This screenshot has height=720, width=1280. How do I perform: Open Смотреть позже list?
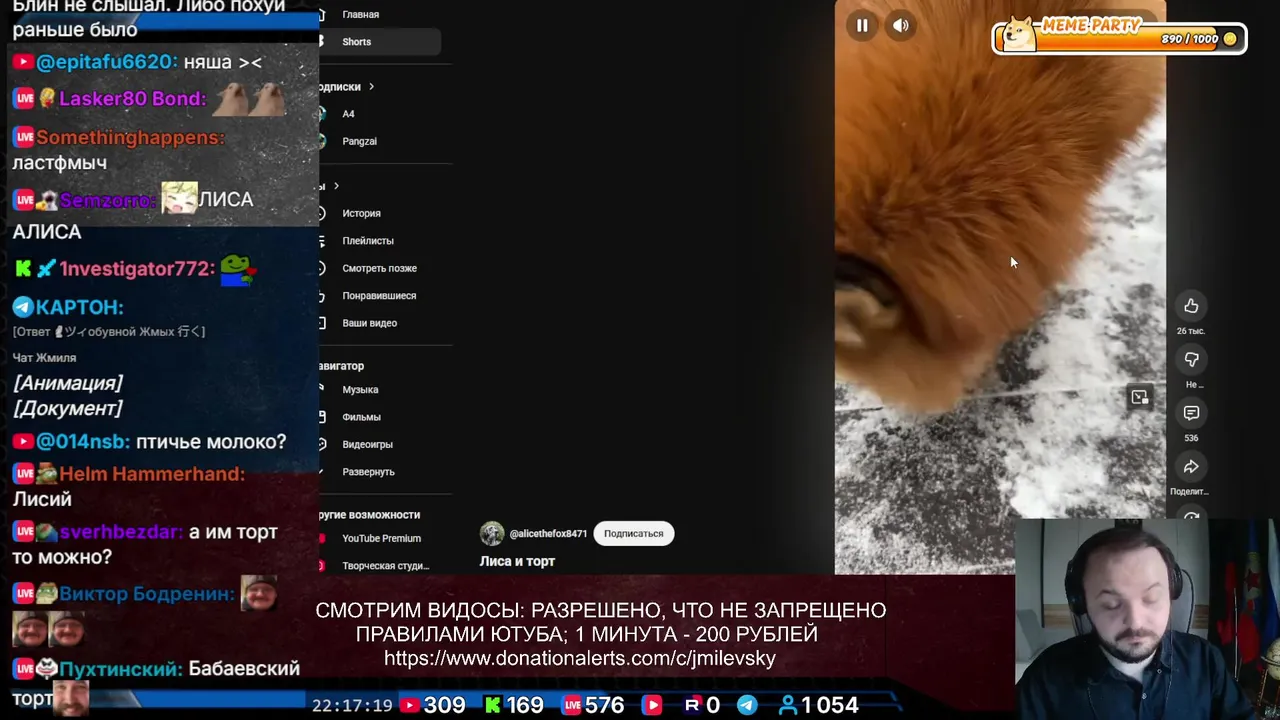tap(379, 268)
